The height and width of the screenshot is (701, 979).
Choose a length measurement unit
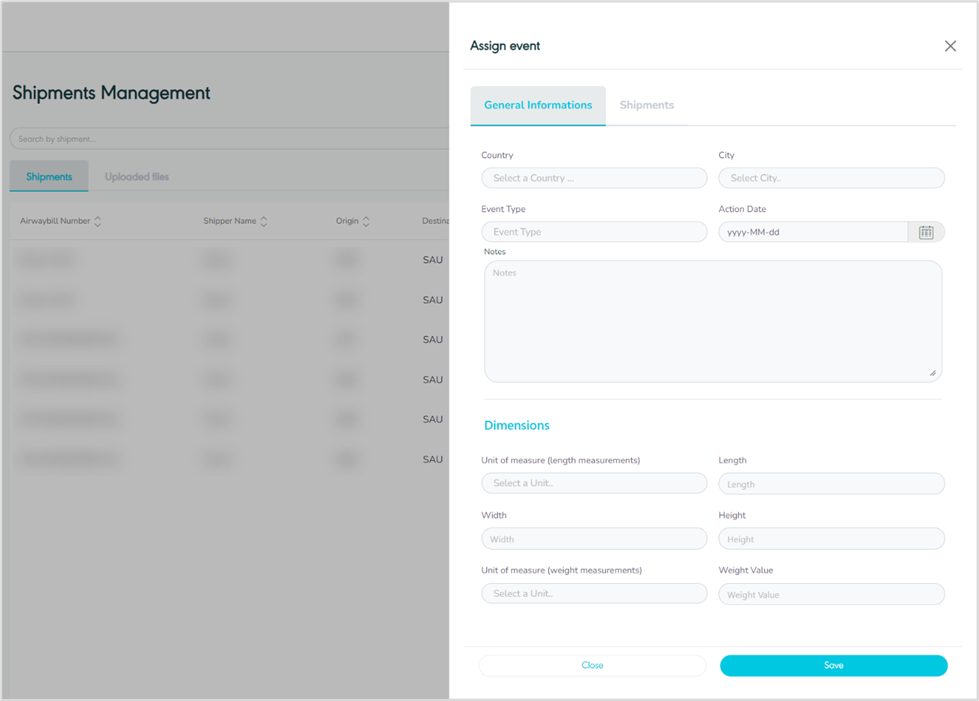(x=594, y=483)
